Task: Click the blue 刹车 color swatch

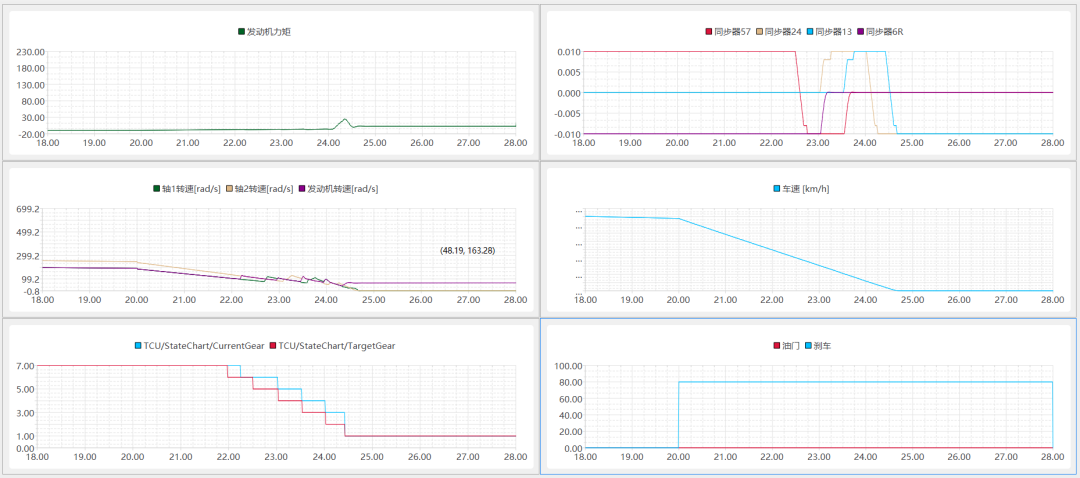Action: pos(809,346)
